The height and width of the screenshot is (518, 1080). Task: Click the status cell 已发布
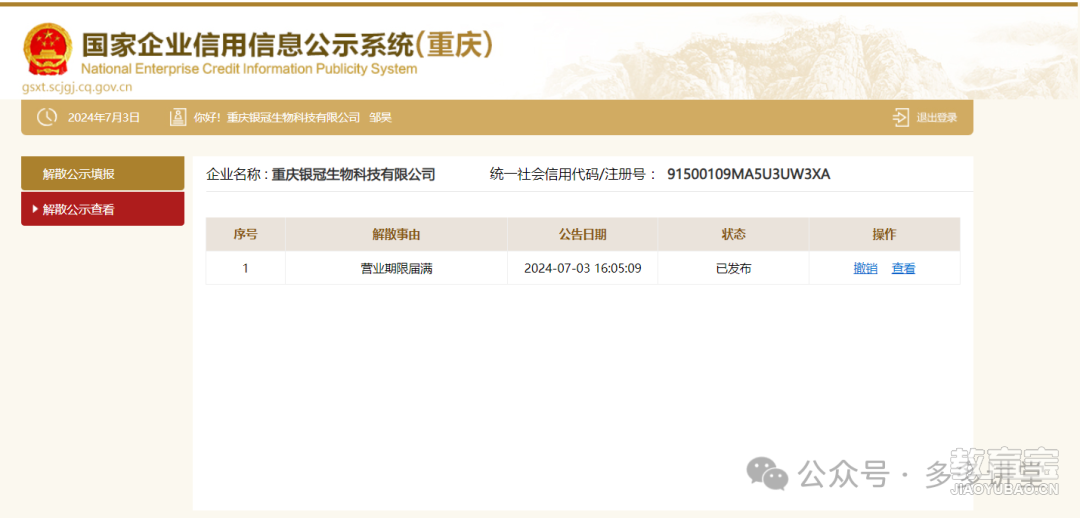point(734,269)
